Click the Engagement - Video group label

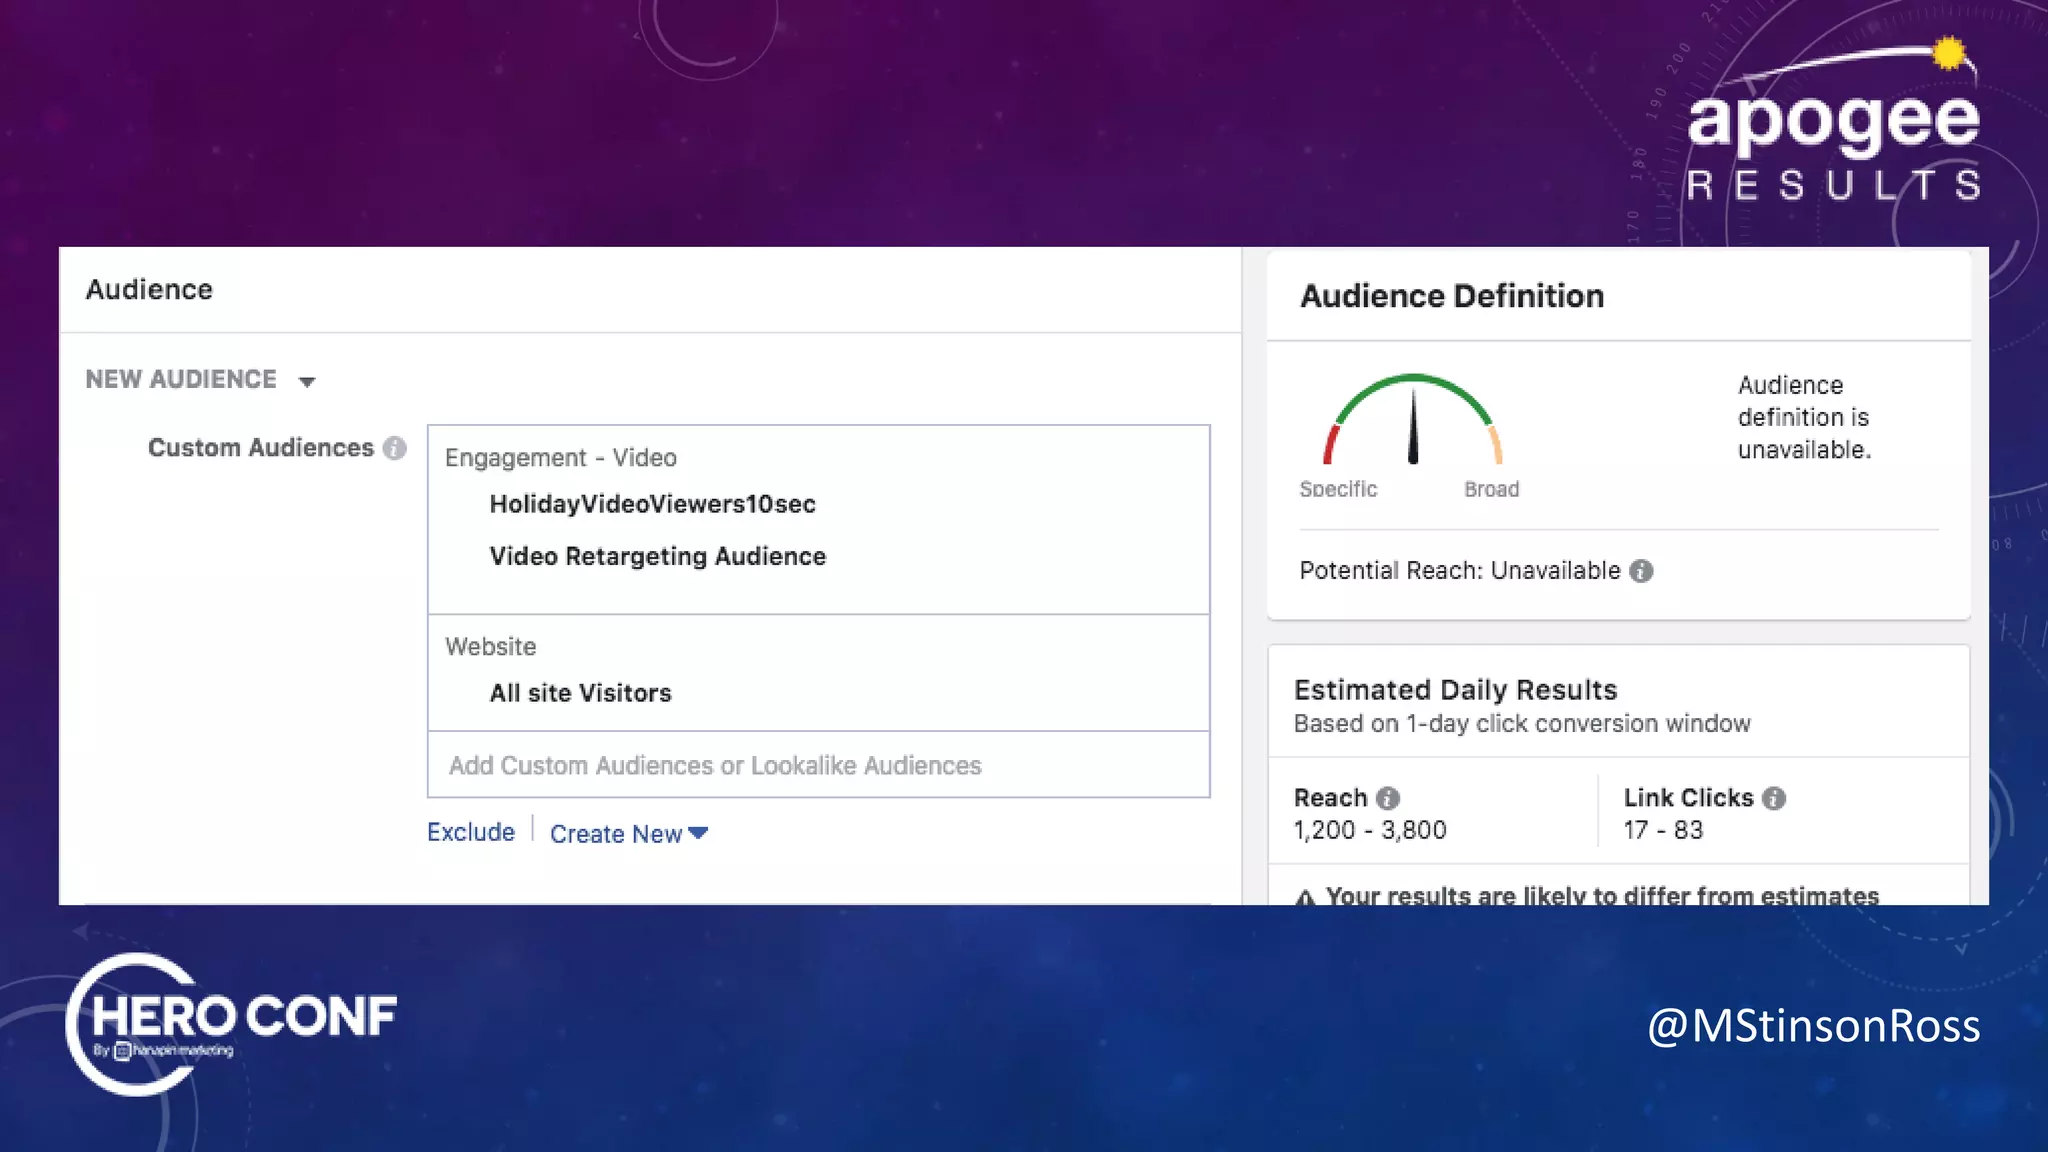(560, 458)
